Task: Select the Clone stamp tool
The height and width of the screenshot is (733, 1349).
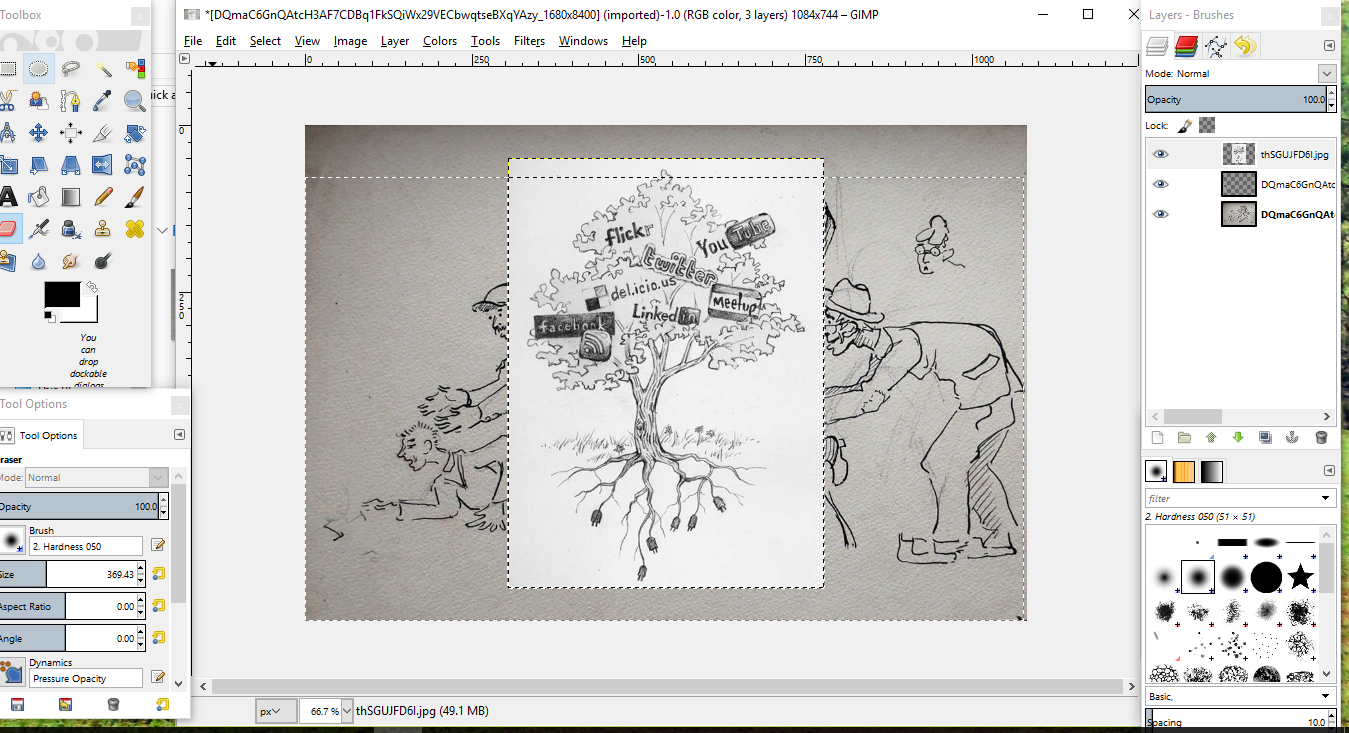Action: 103,229
